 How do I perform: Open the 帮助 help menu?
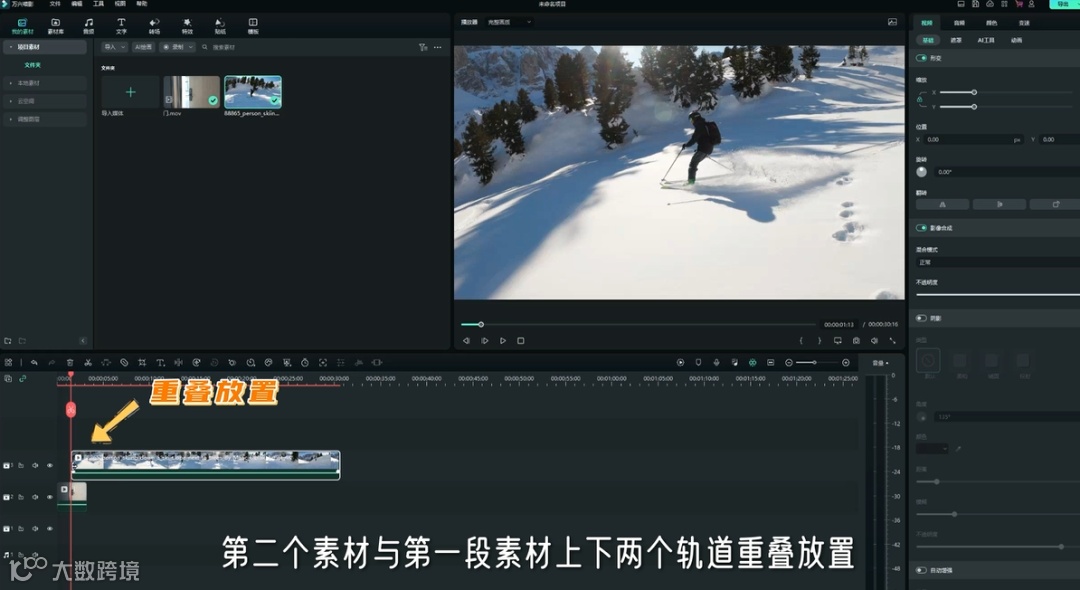[142, 4]
